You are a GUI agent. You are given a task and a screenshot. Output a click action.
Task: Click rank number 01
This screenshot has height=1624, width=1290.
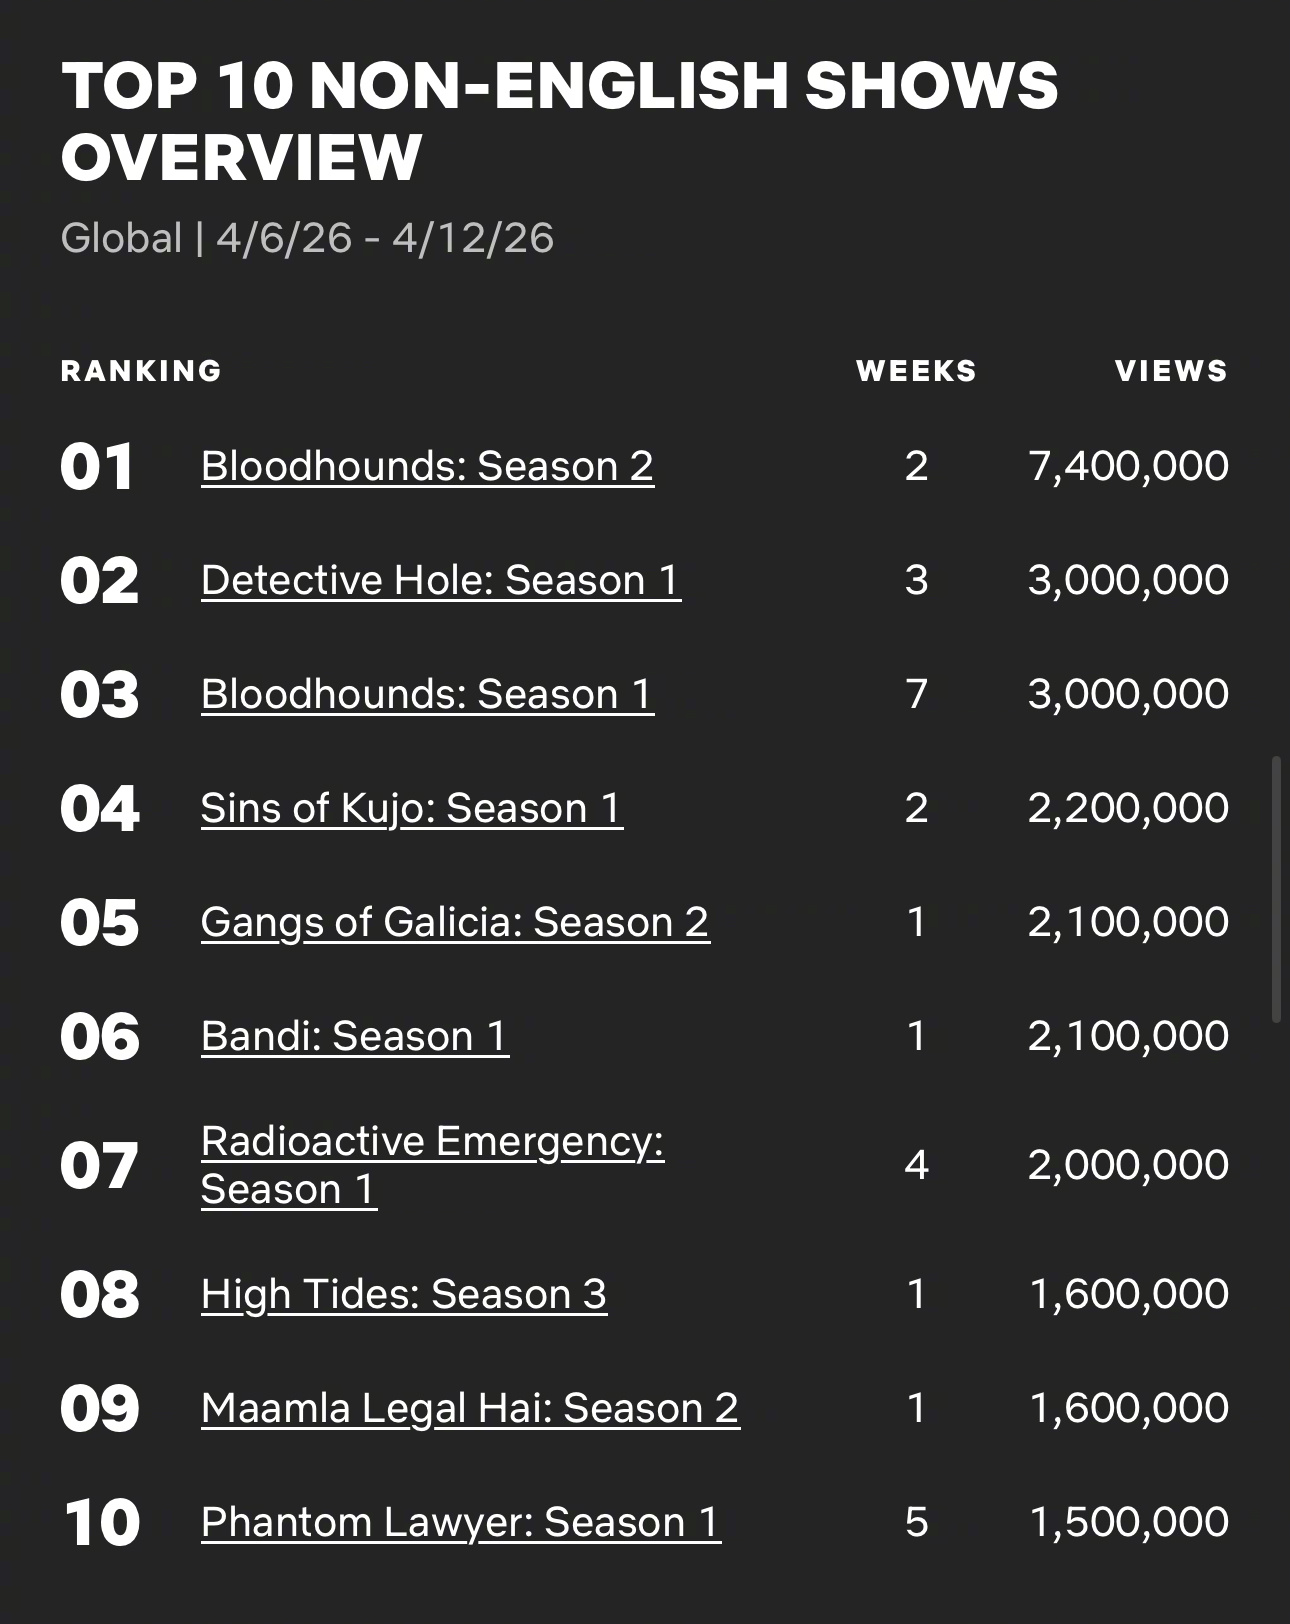pos(97,467)
